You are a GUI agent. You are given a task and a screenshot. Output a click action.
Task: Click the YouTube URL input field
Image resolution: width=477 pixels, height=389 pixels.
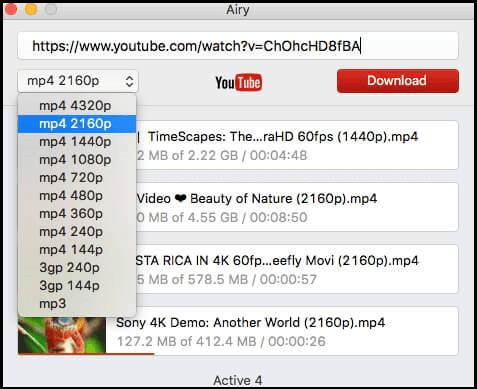click(x=238, y=46)
